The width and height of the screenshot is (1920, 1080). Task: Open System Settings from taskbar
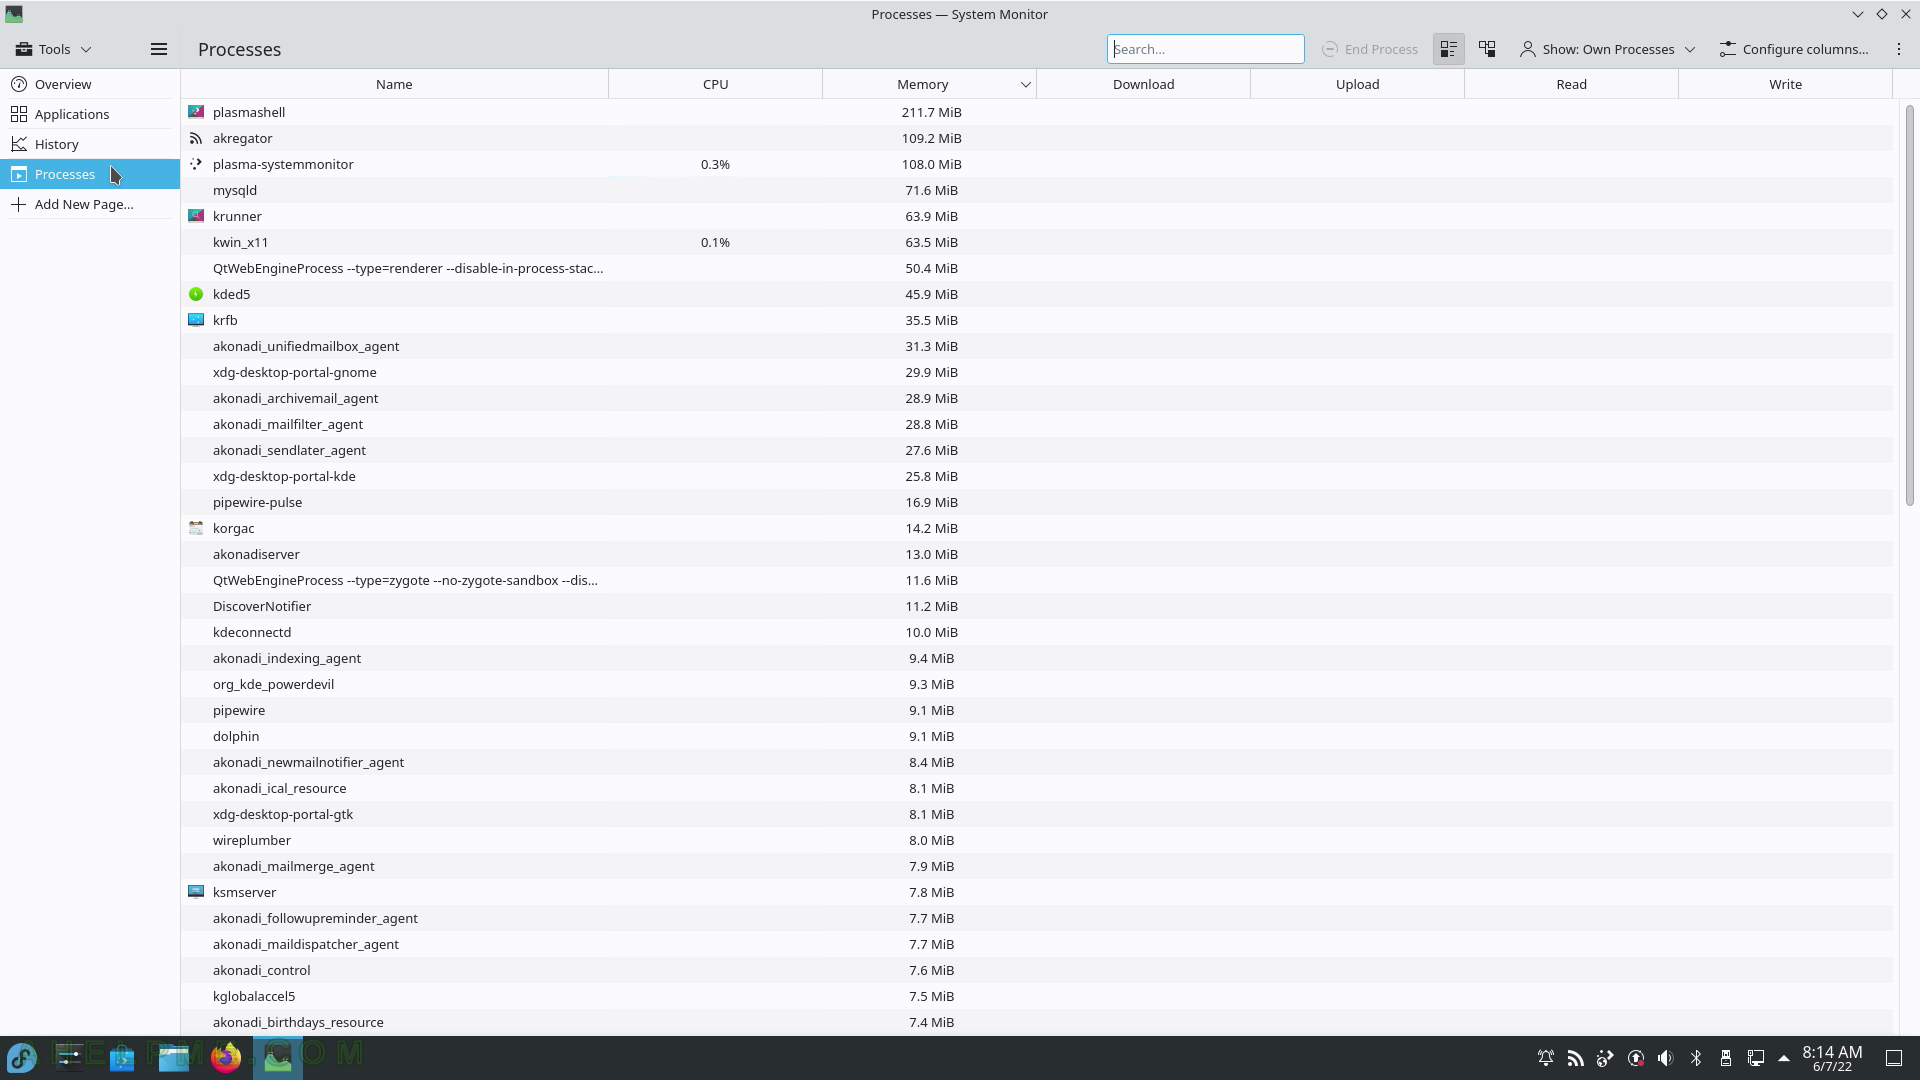click(x=70, y=1057)
